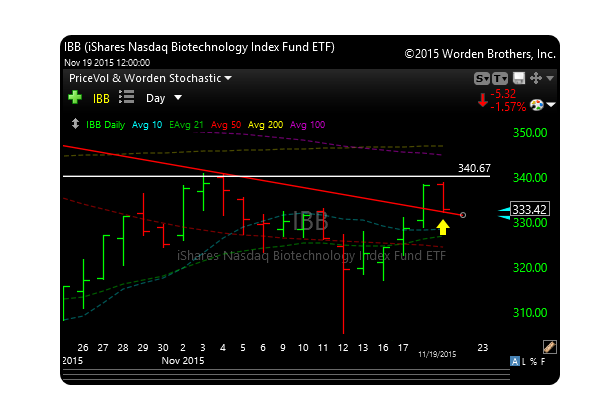Click the date label 23 on the axis
This screenshot has width=600, height=400.
(483, 348)
